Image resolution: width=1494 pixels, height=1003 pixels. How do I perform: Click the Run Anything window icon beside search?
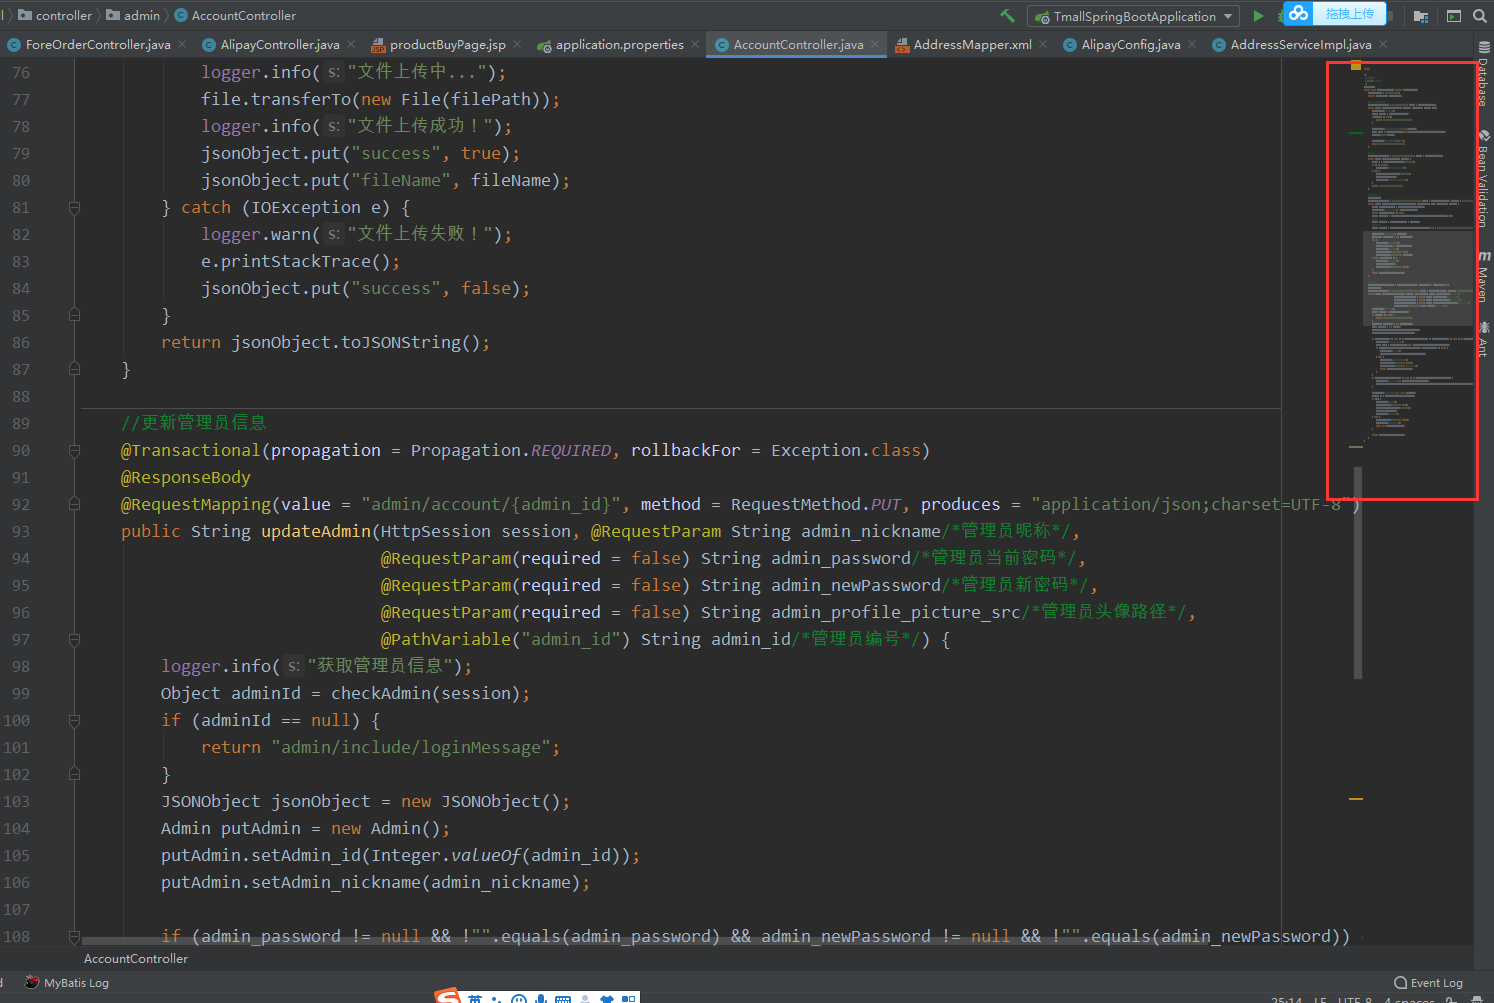(1454, 16)
